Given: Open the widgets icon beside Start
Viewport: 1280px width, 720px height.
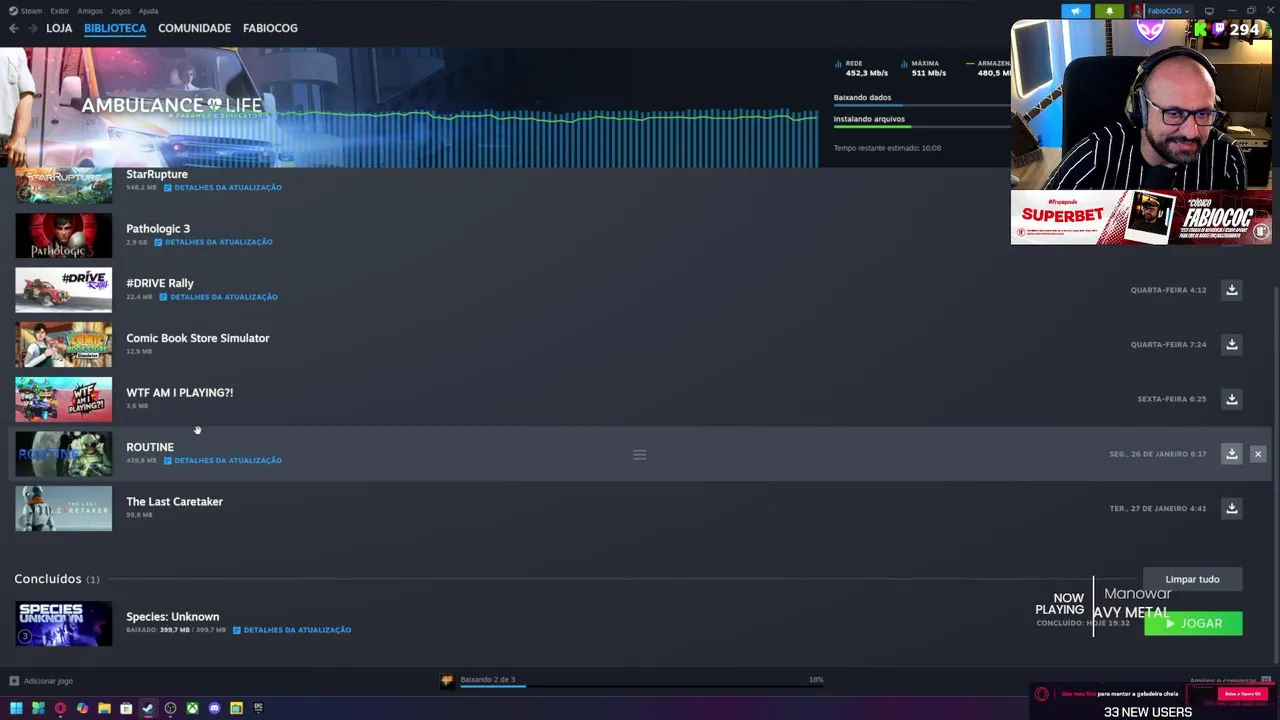Looking at the screenshot, I should coord(38,708).
